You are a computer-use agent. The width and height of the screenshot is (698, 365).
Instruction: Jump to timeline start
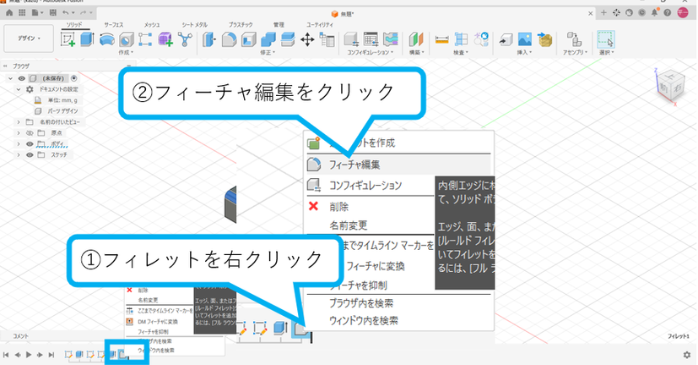tap(6, 355)
